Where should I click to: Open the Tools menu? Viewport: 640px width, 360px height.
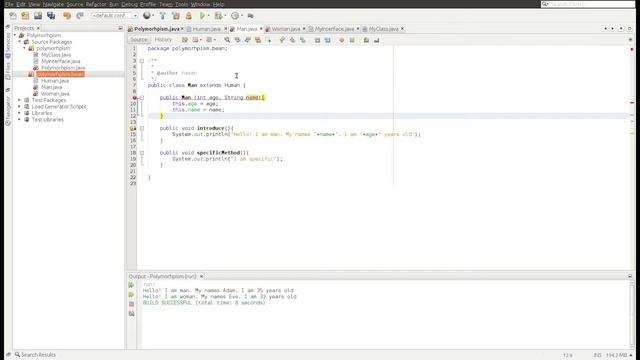181,4
